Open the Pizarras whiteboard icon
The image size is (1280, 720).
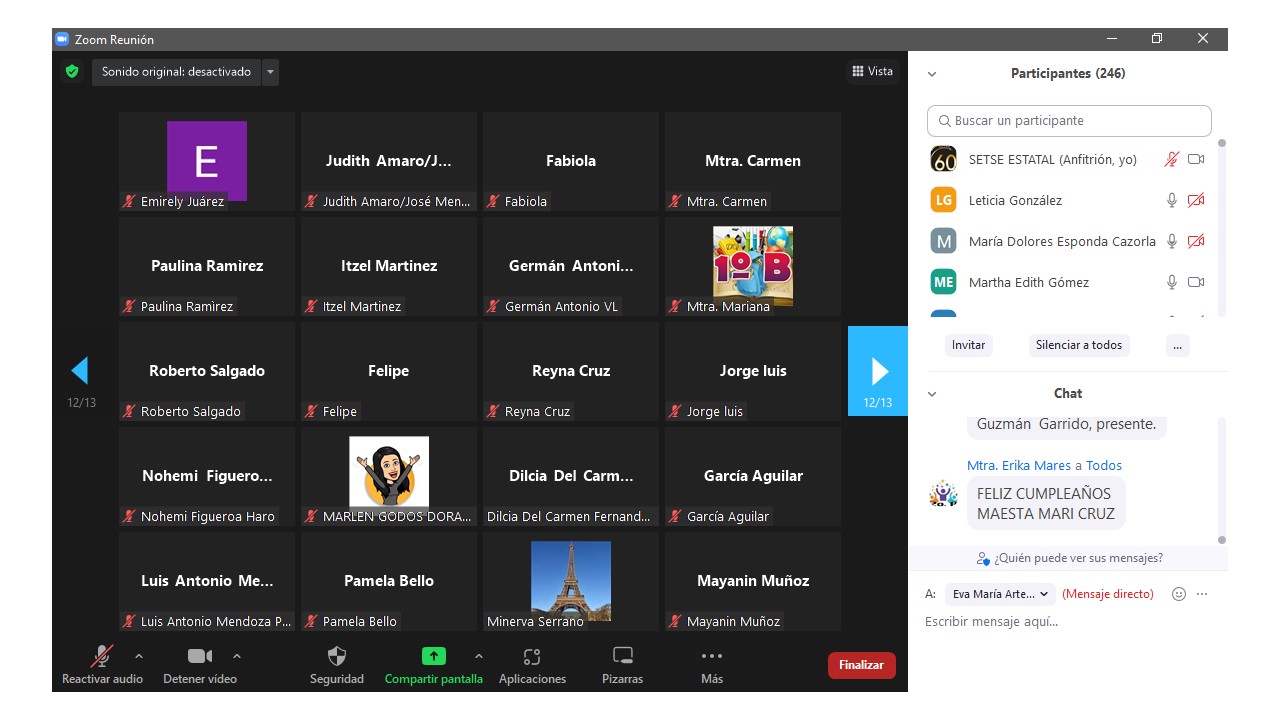tap(623, 656)
